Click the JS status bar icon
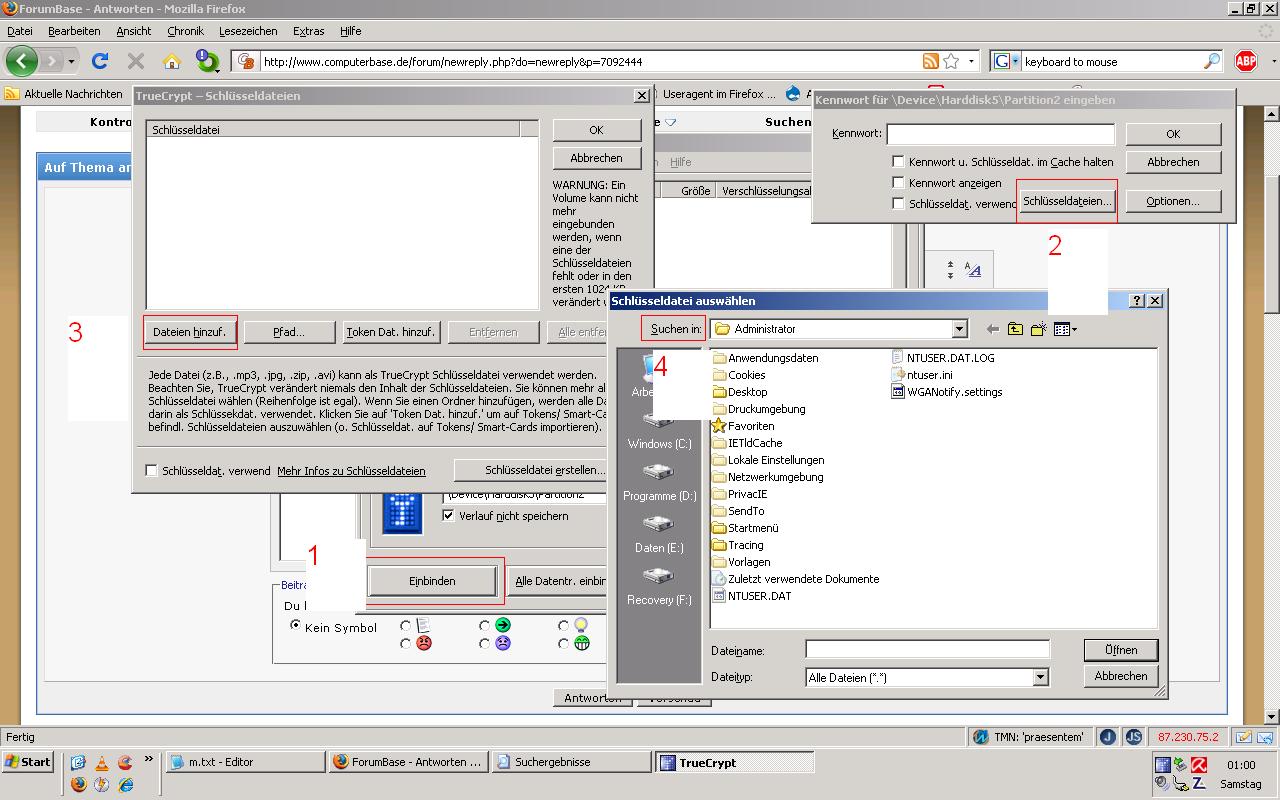The image size is (1280, 800). point(1133,737)
